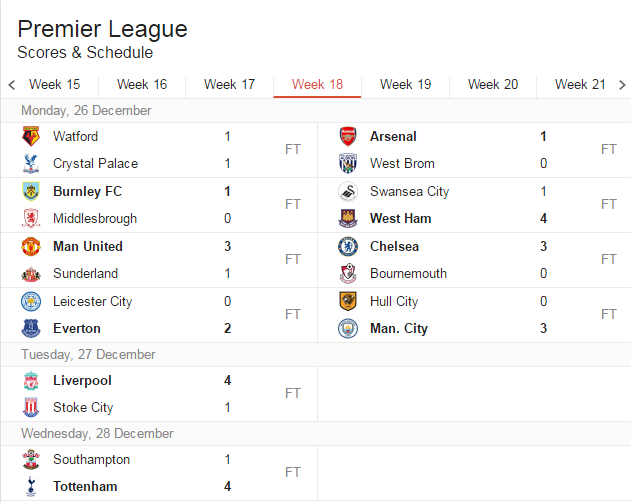Click the Watford club crest

click(32, 137)
